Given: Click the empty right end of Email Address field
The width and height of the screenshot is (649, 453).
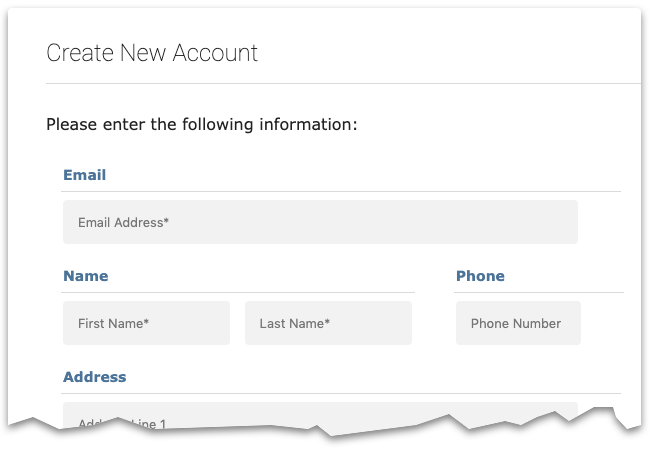Looking at the screenshot, I should pyautogui.click(x=540, y=222).
